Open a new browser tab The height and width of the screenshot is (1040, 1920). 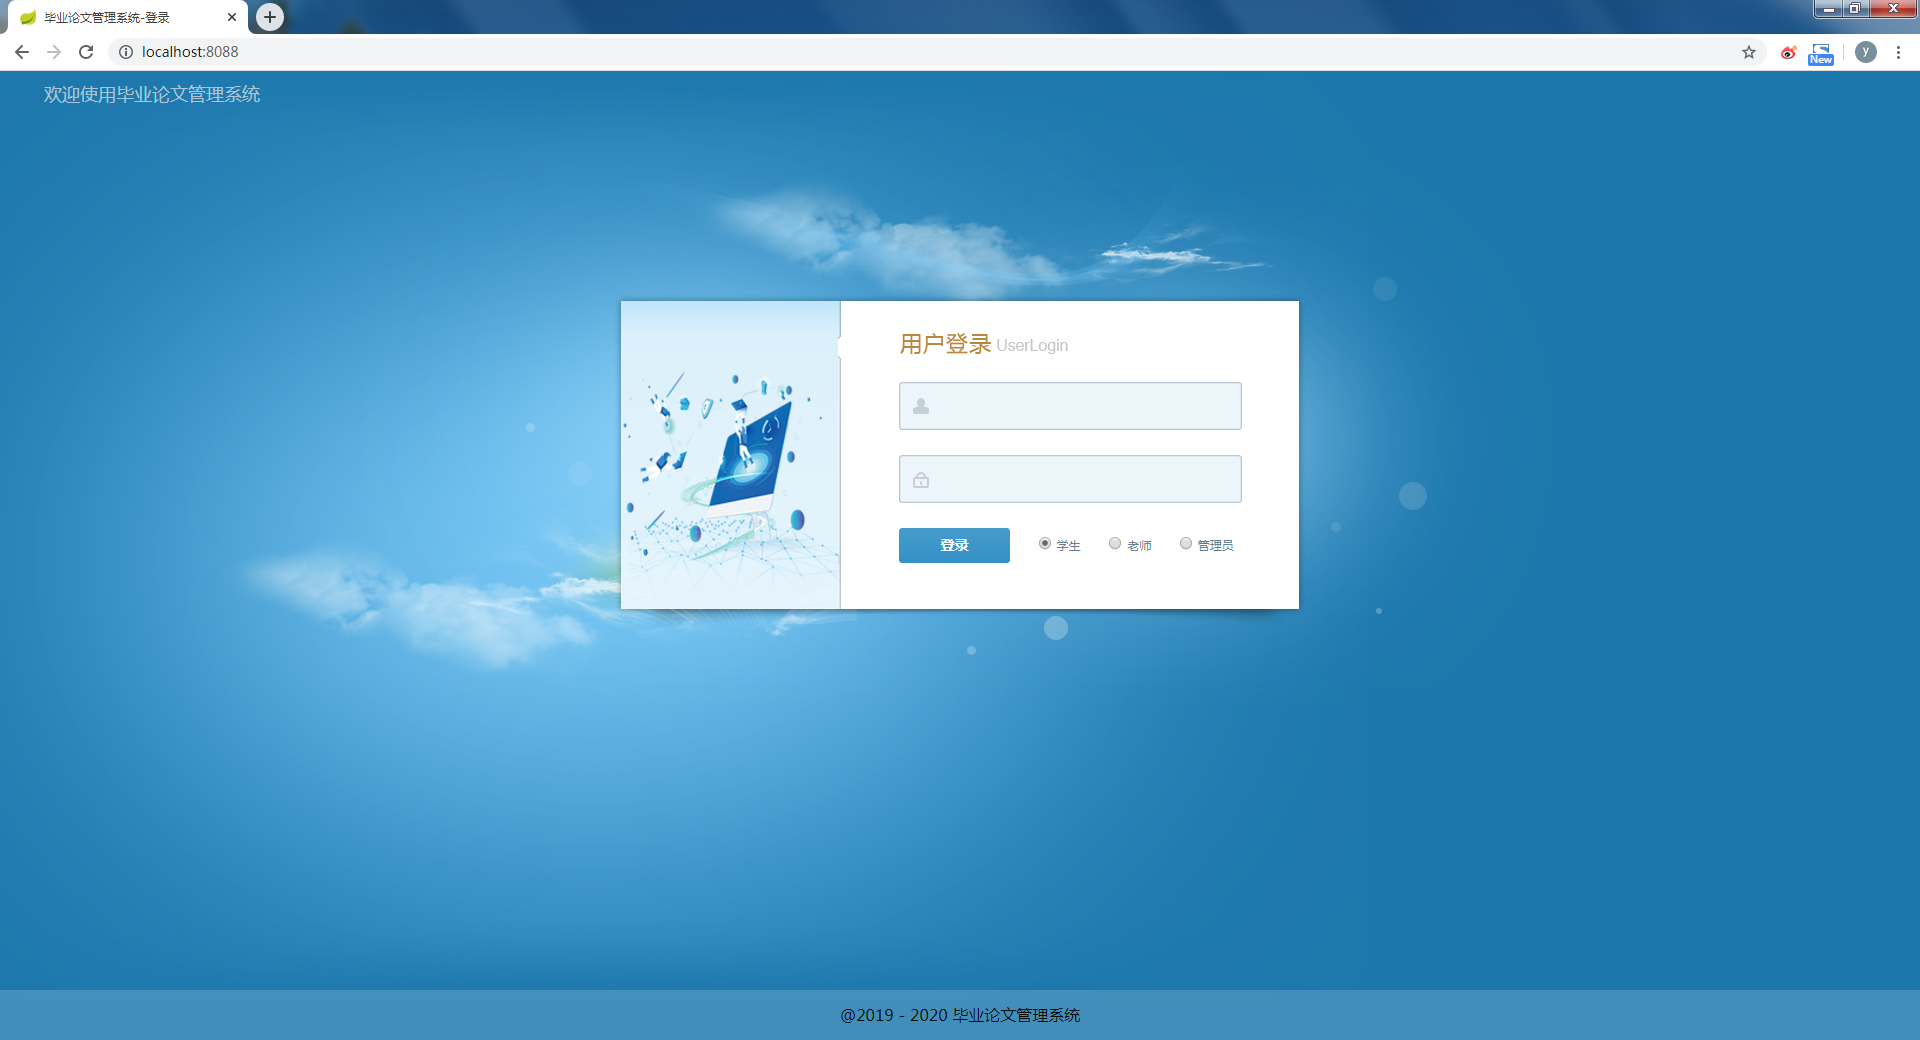point(268,16)
